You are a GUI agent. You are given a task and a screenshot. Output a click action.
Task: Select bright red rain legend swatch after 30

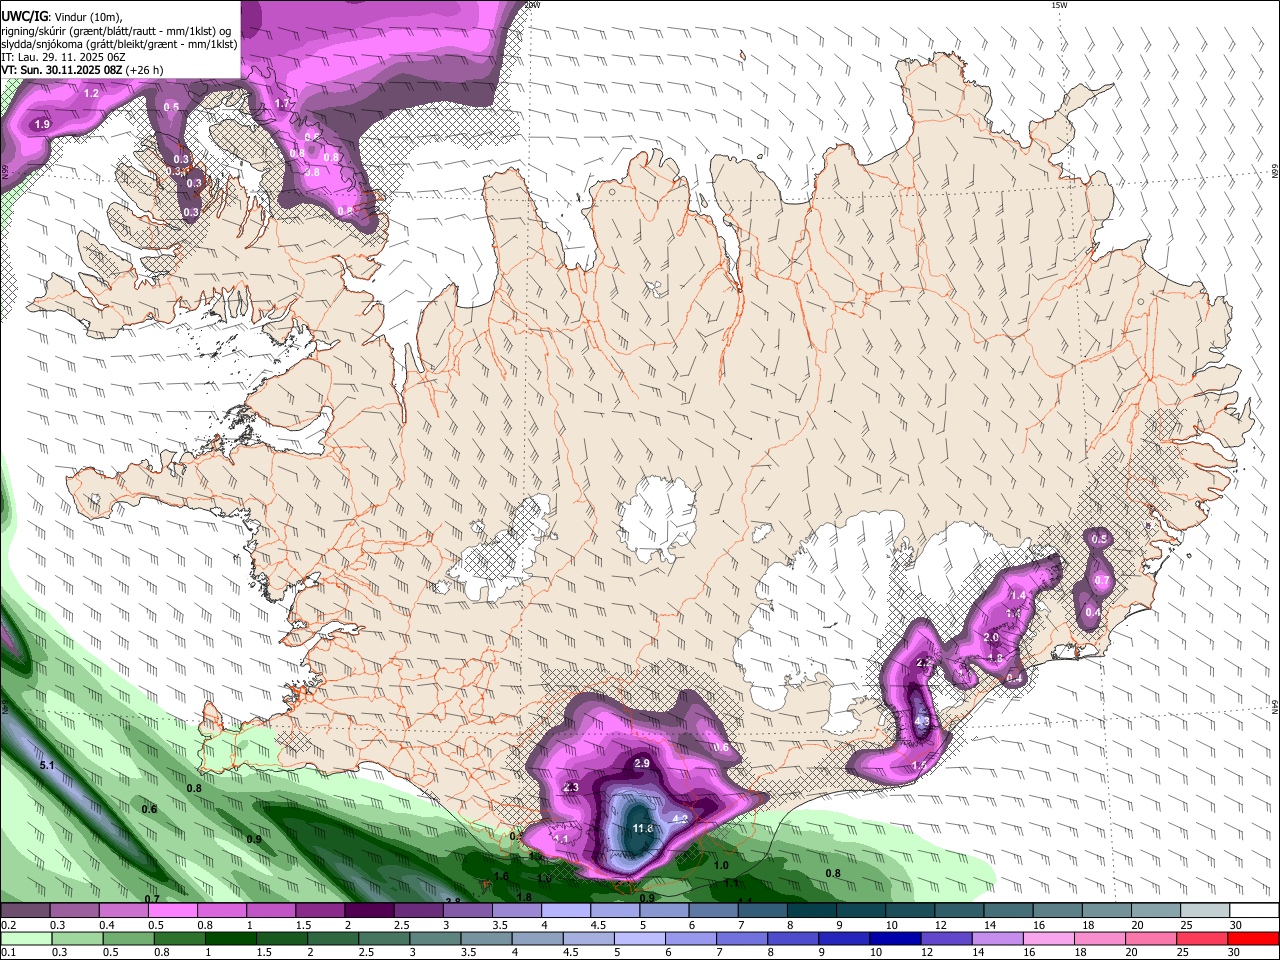(x=1254, y=938)
